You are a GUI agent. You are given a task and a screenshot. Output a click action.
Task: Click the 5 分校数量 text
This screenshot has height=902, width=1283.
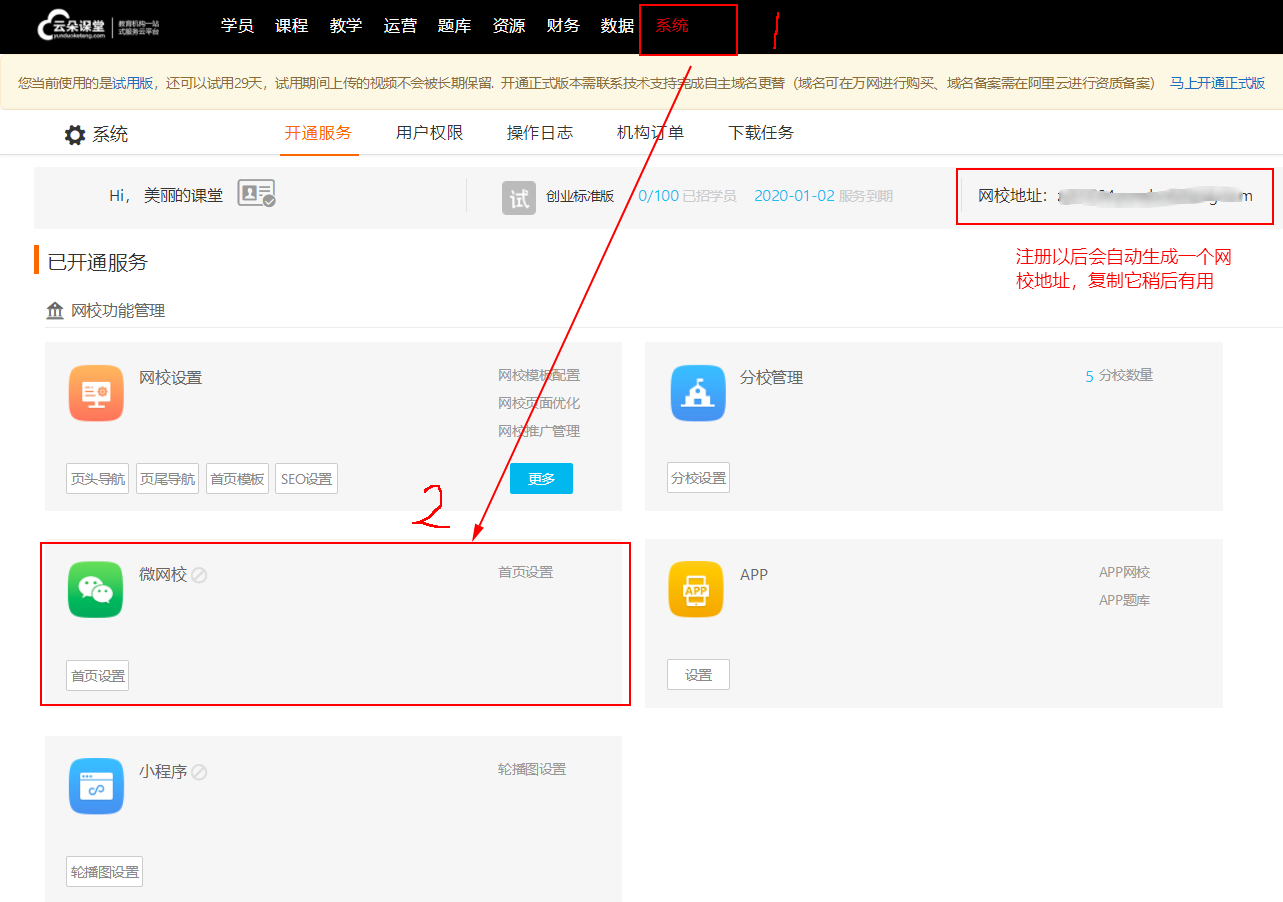click(x=1119, y=376)
